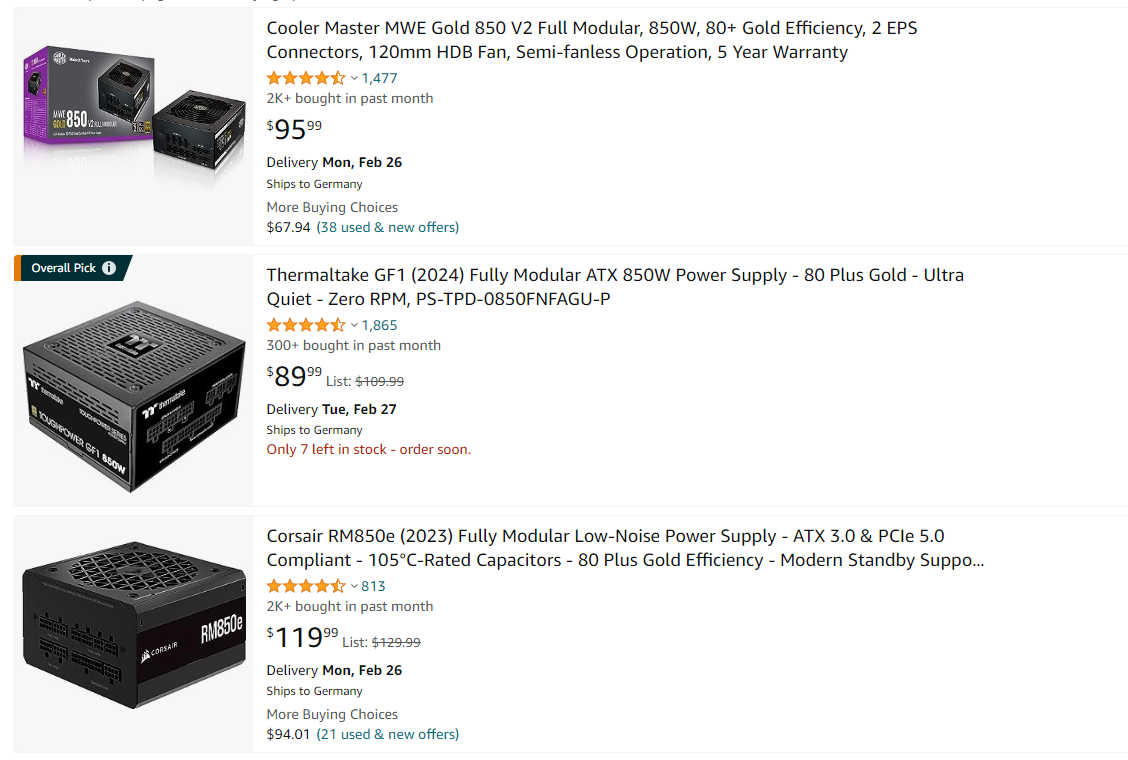
Task: Click the $95.99 Cooler Master price
Action: (294, 130)
